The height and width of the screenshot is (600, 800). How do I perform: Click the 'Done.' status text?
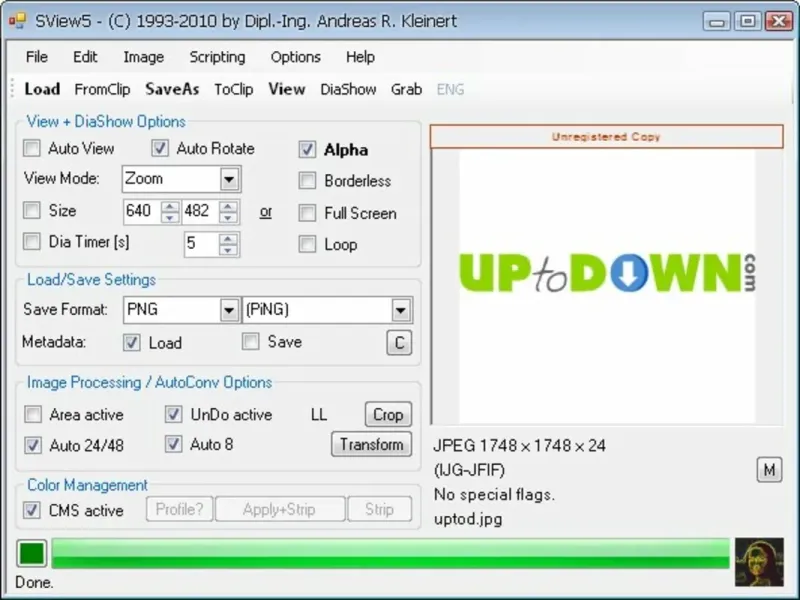coord(34,582)
